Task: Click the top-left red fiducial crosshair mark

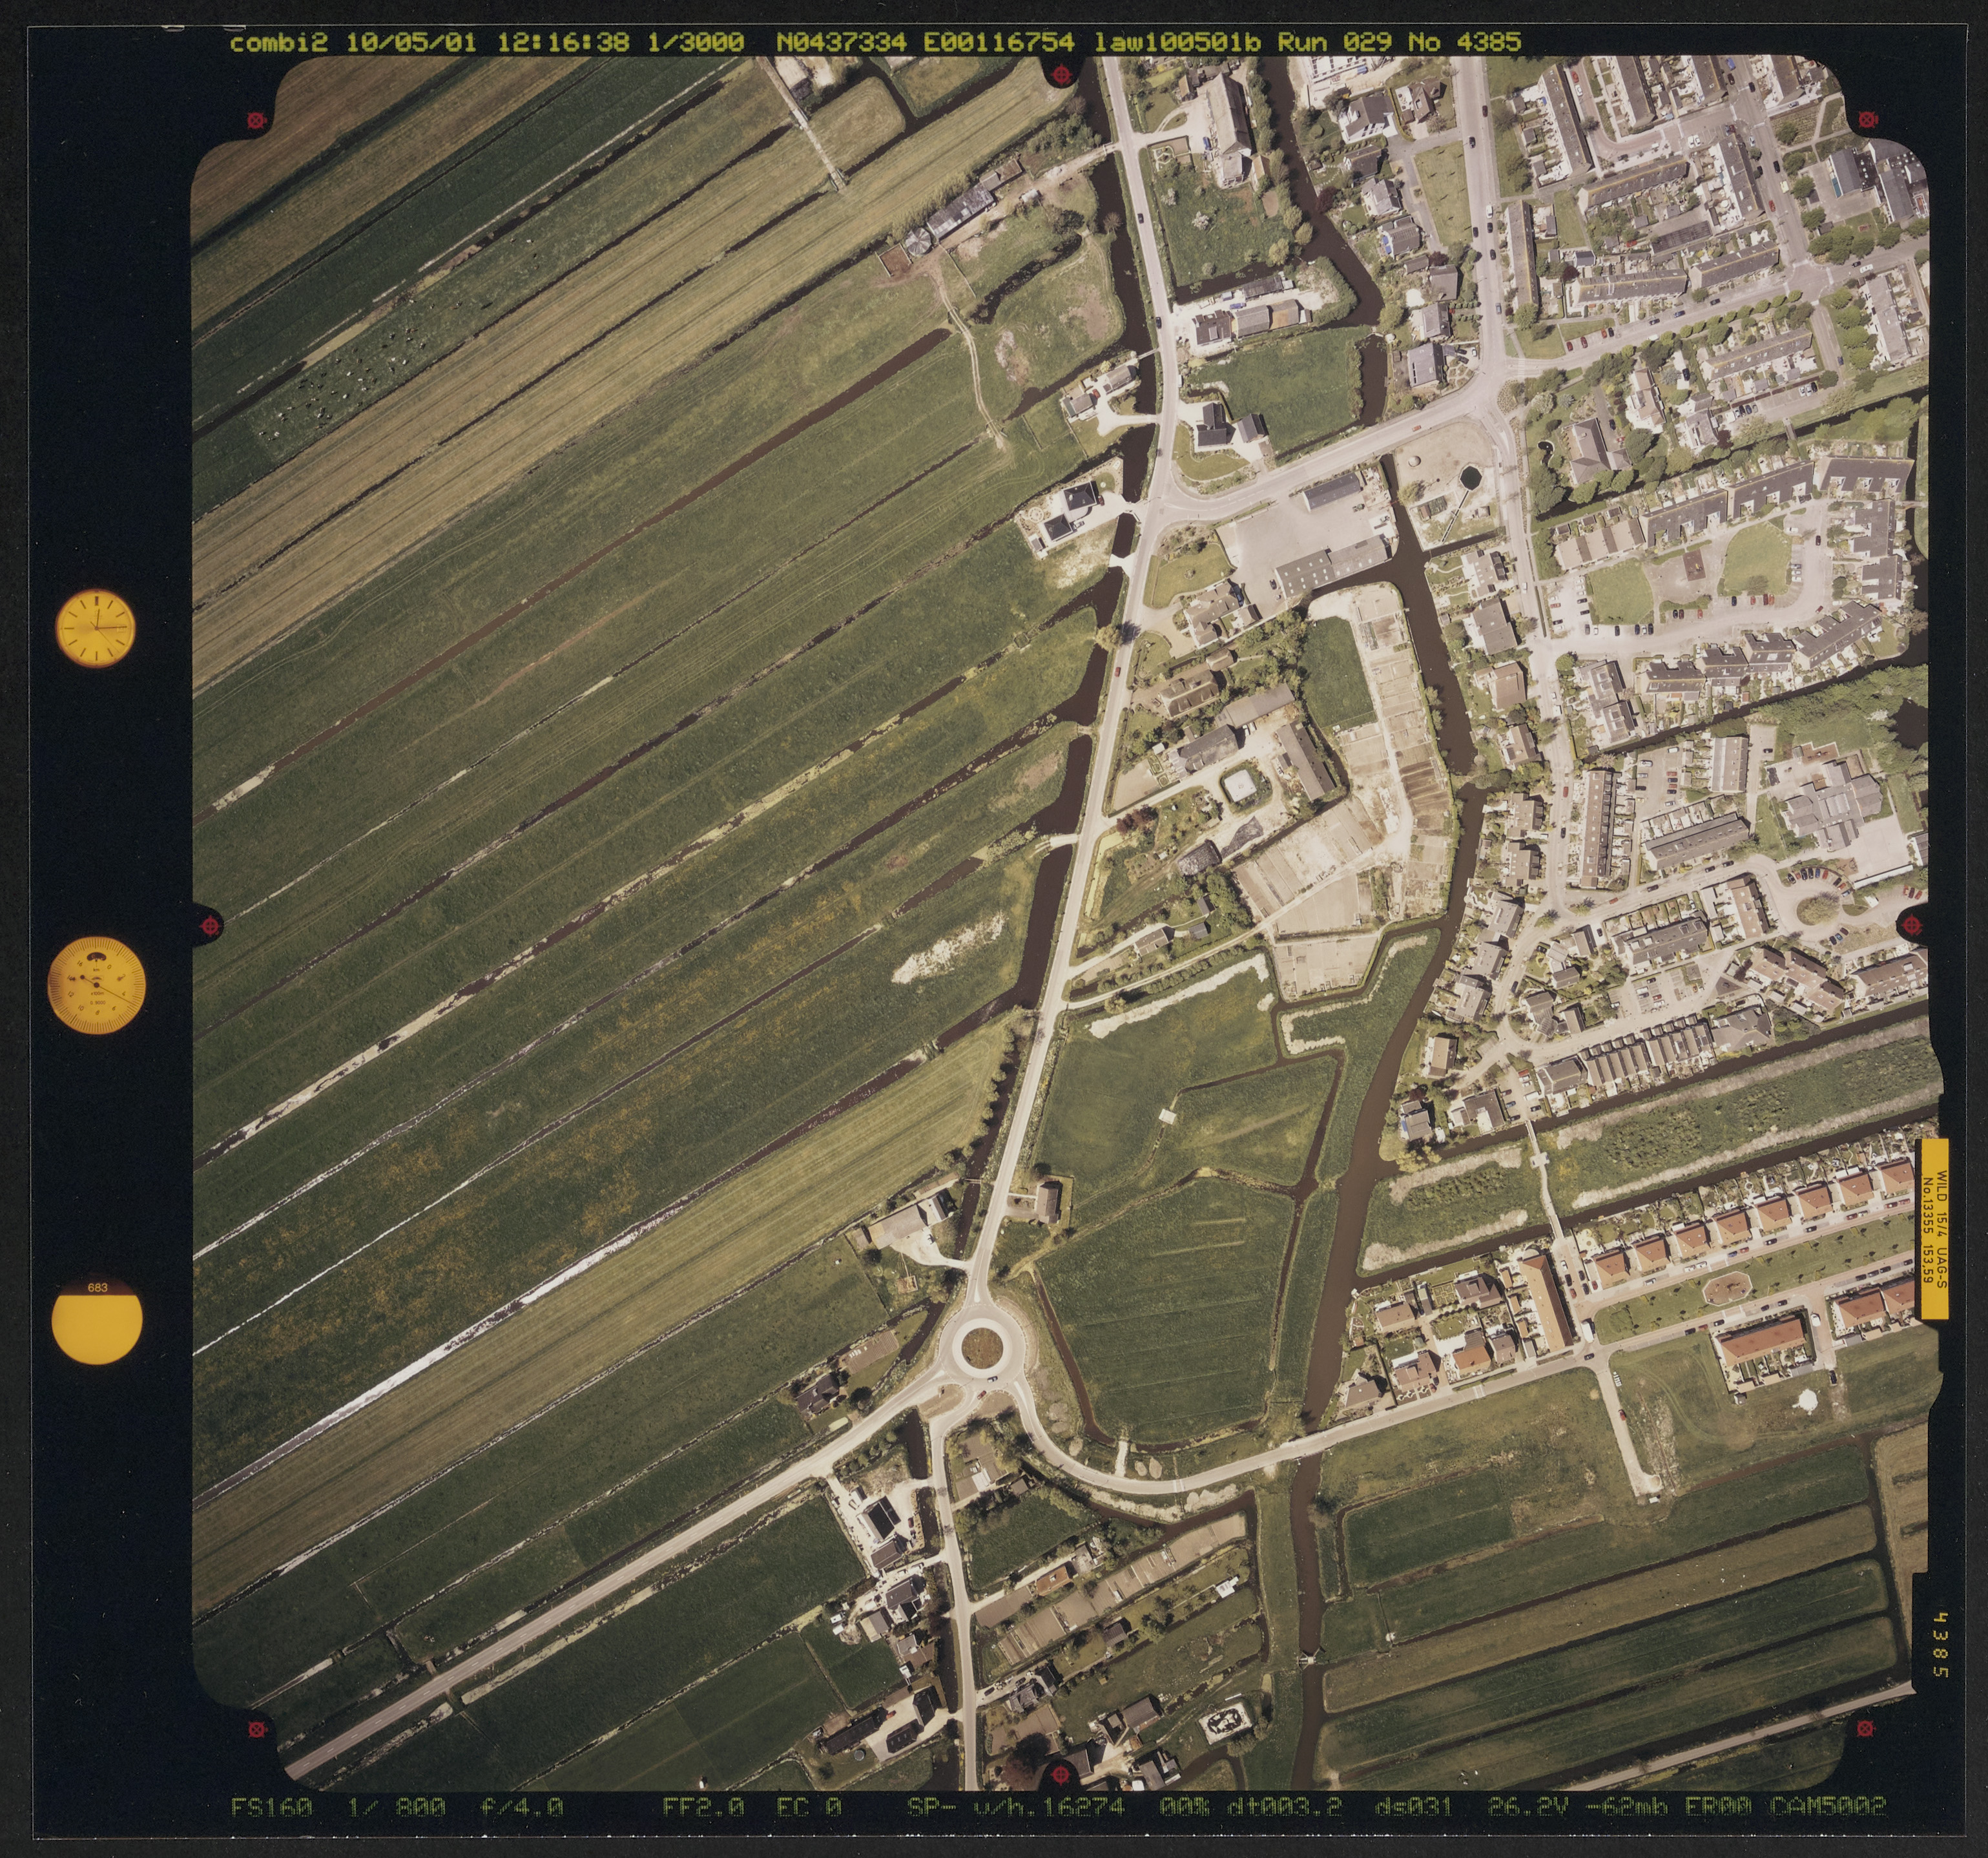Action: pyautogui.click(x=257, y=120)
